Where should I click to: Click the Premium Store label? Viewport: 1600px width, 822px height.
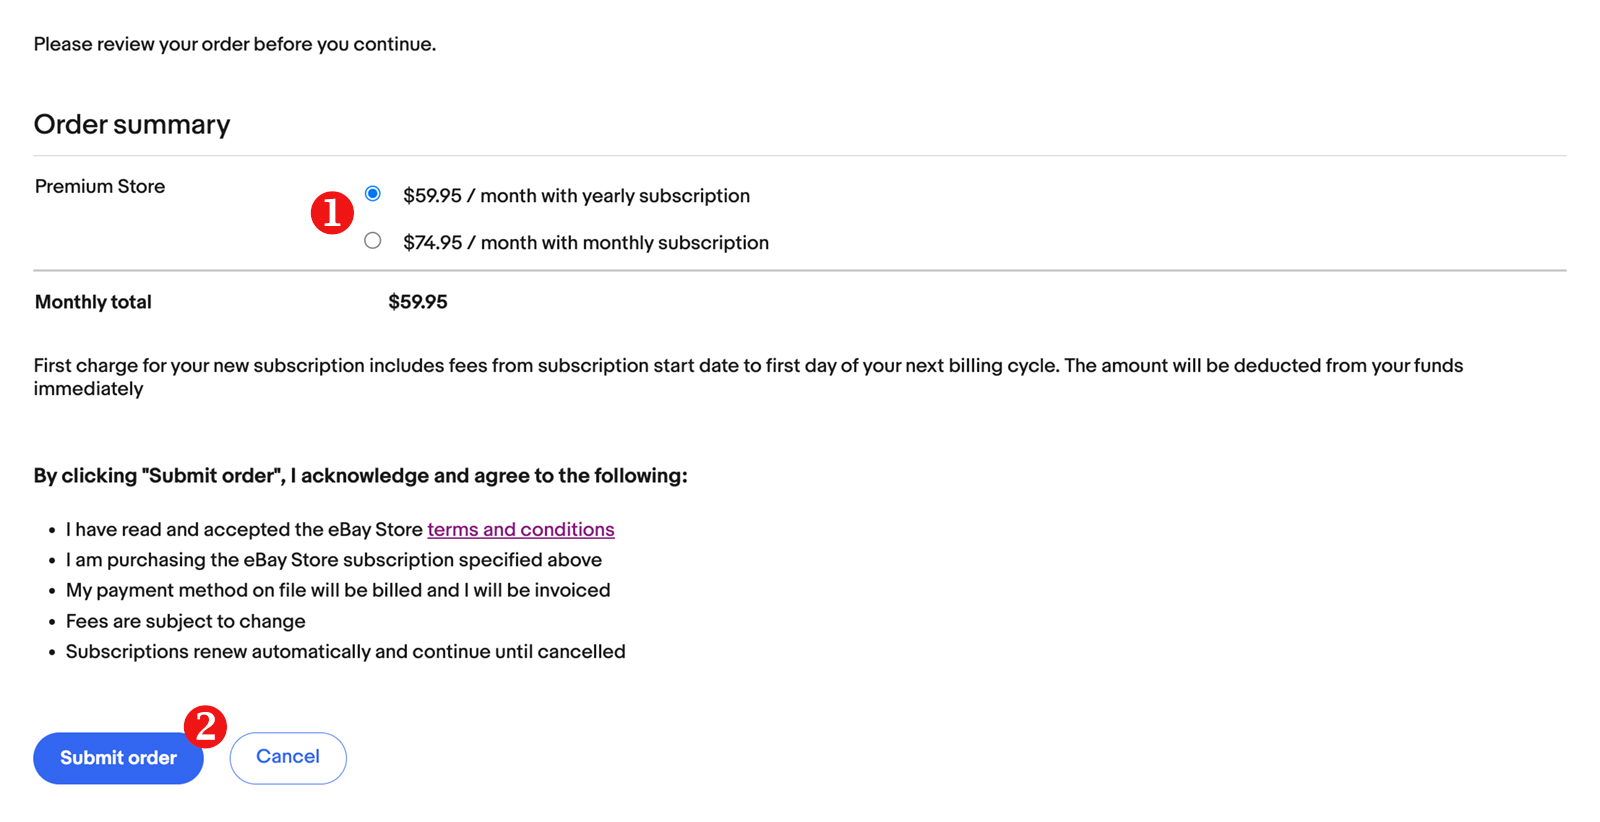100,187
